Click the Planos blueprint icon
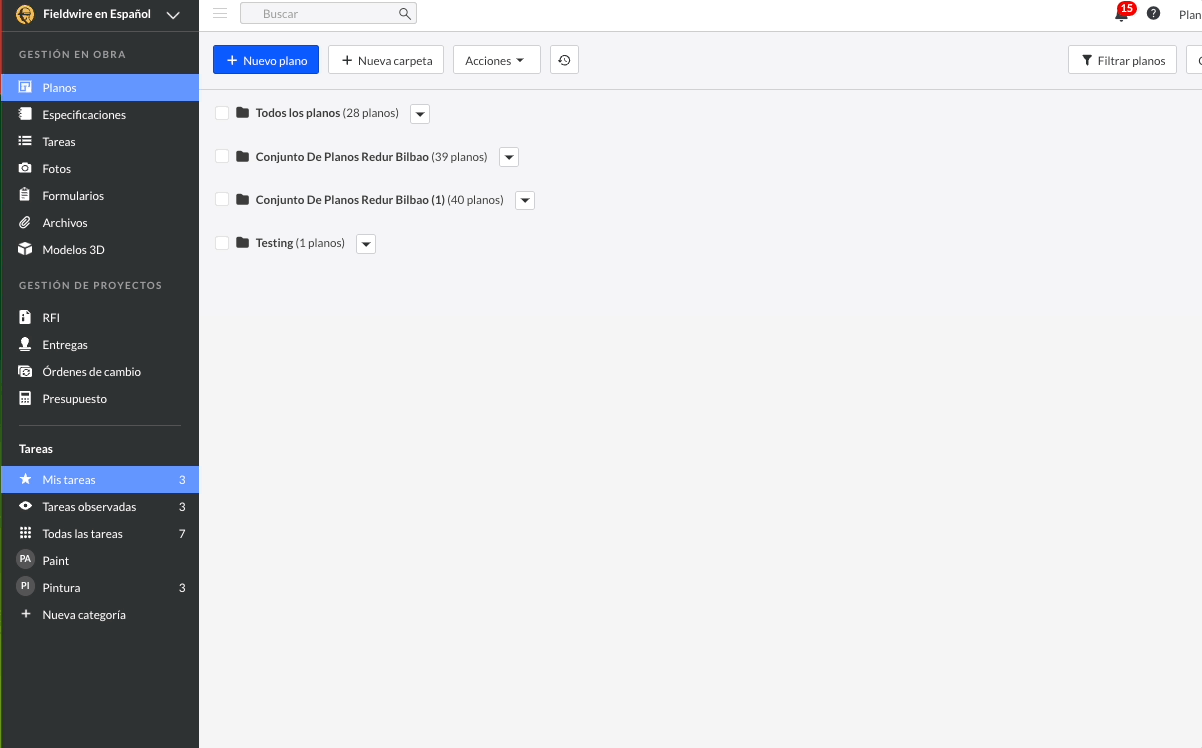This screenshot has width=1202, height=748. 25,87
